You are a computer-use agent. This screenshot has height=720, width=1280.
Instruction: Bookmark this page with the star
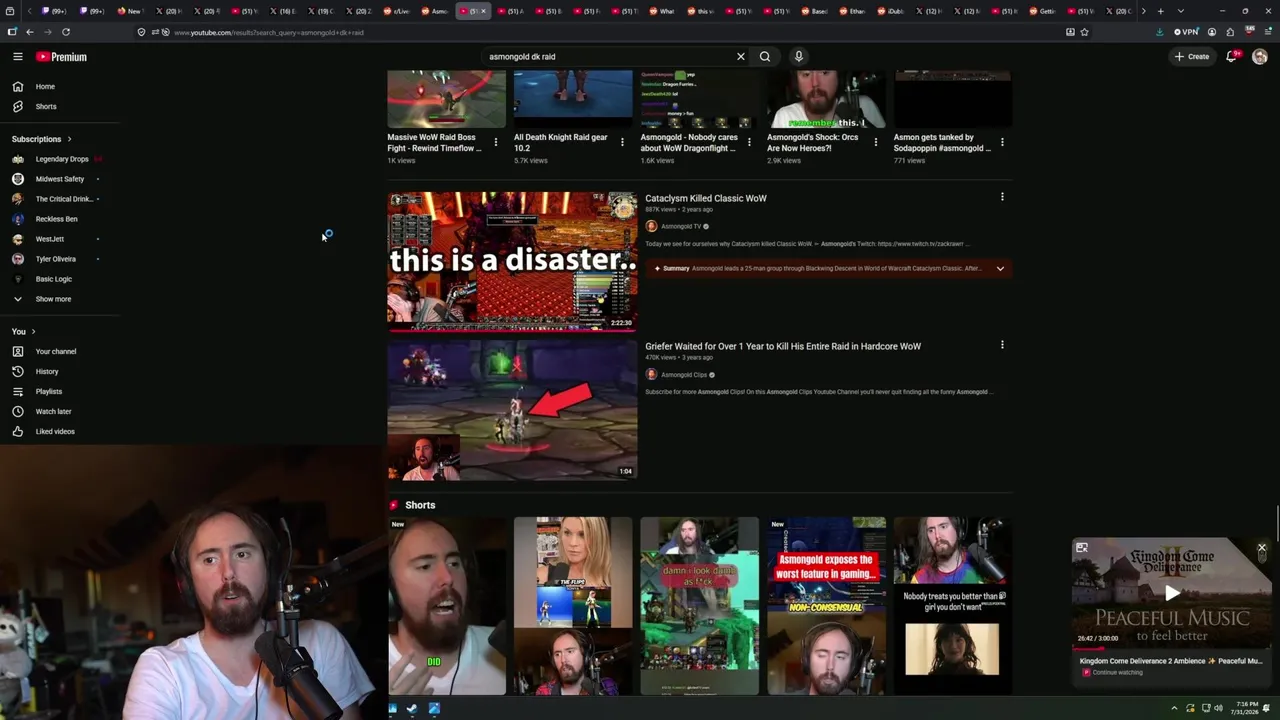1084,32
